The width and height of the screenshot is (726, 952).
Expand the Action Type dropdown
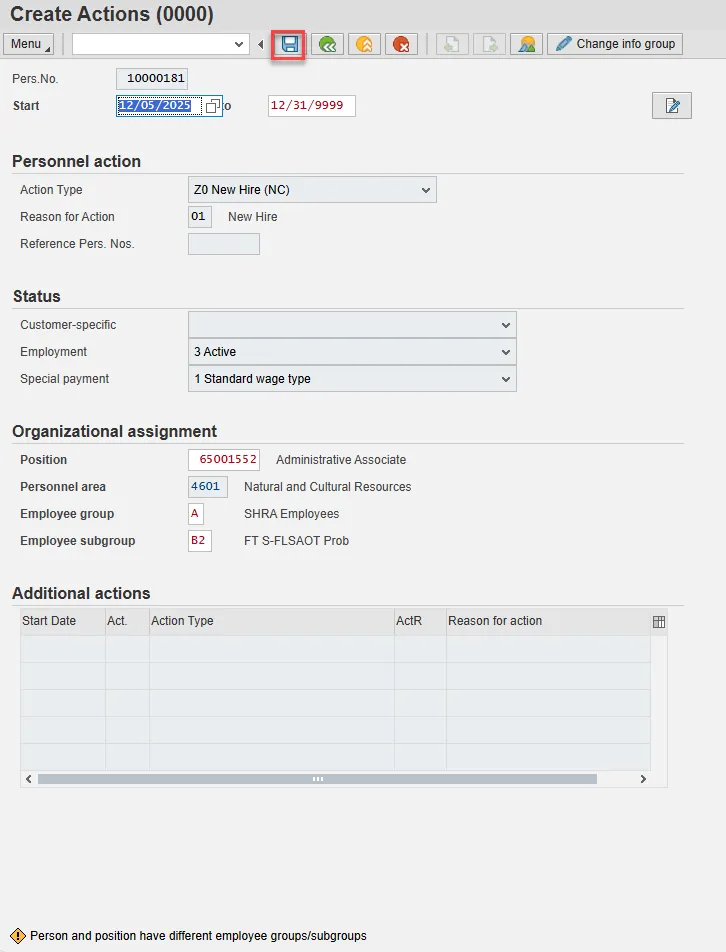(426, 190)
